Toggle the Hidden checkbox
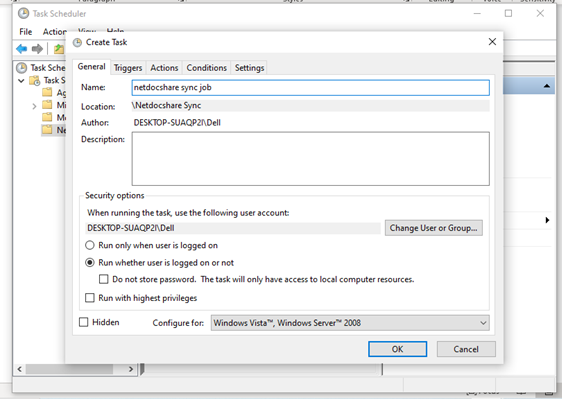The height and width of the screenshot is (399, 562). point(84,322)
